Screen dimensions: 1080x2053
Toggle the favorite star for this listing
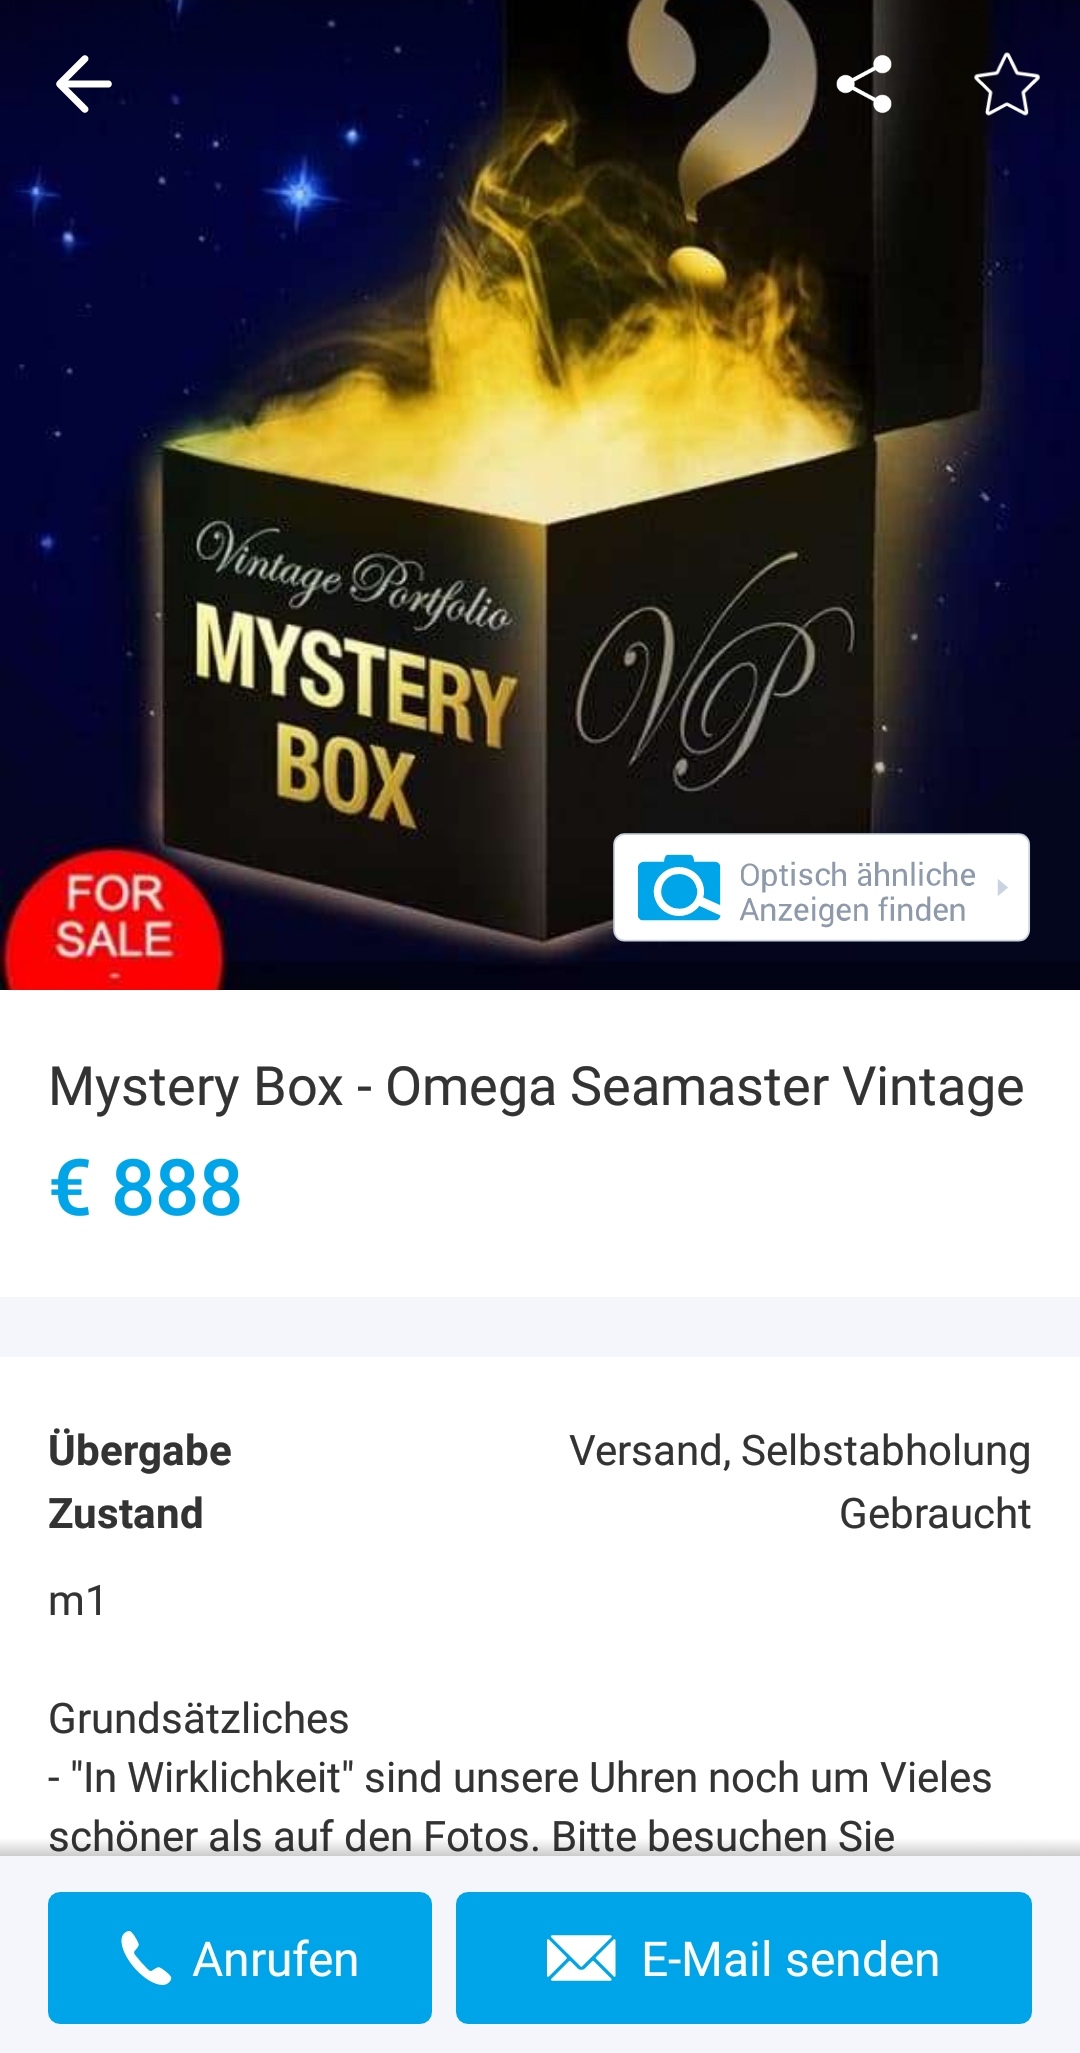1006,85
